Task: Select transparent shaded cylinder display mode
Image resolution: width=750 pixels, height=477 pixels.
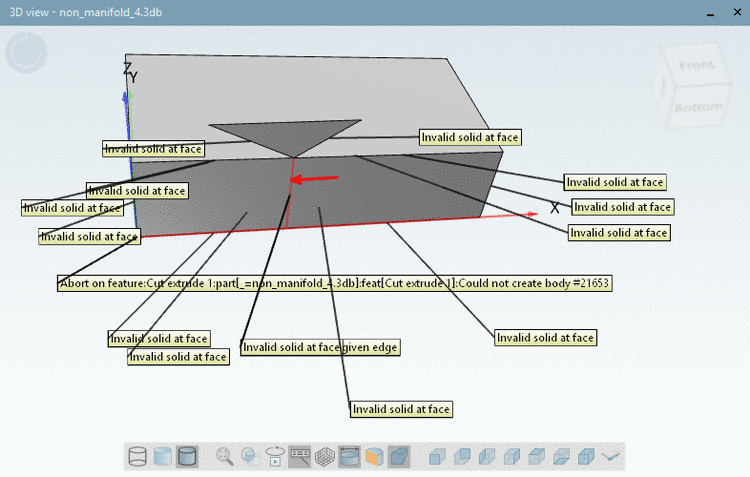Action: [162, 456]
